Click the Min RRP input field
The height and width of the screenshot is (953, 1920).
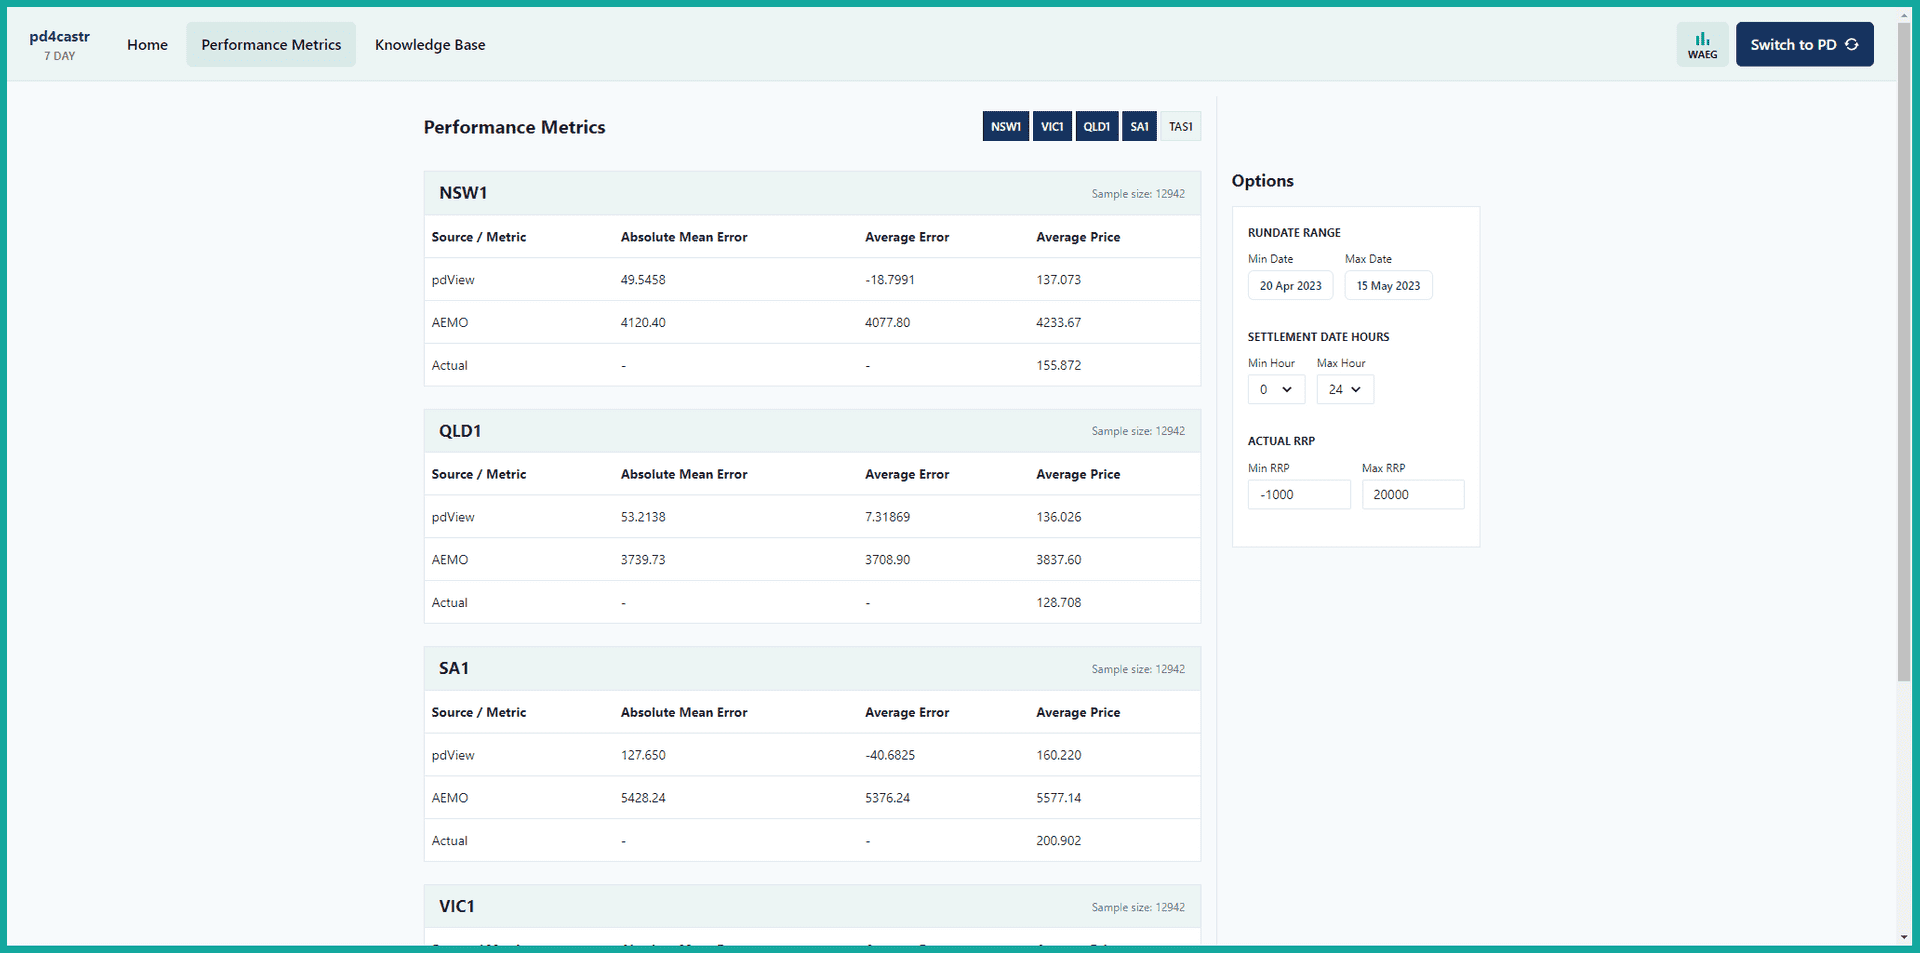click(x=1298, y=495)
